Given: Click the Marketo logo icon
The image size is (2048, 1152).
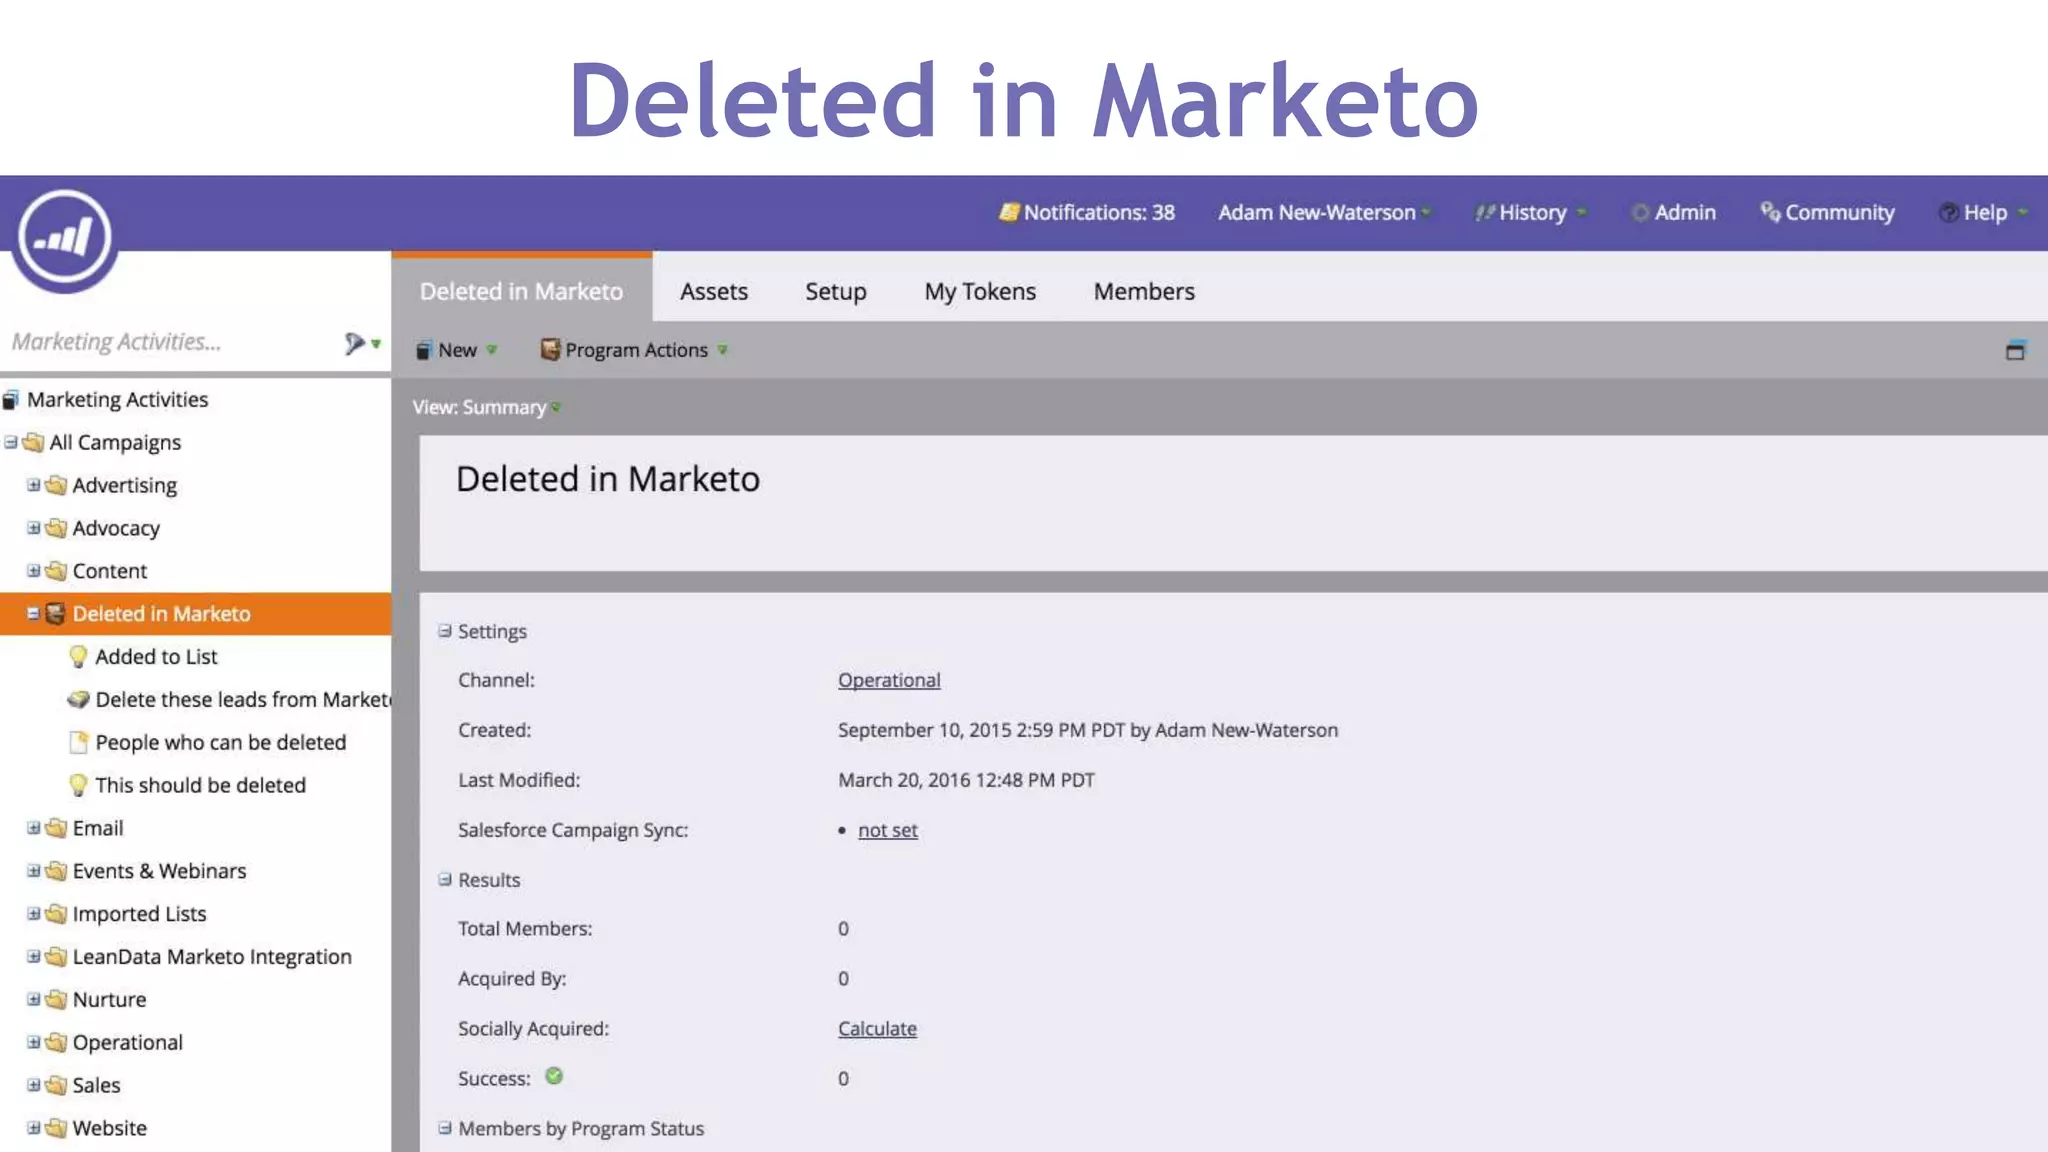Looking at the screenshot, I should (x=65, y=238).
